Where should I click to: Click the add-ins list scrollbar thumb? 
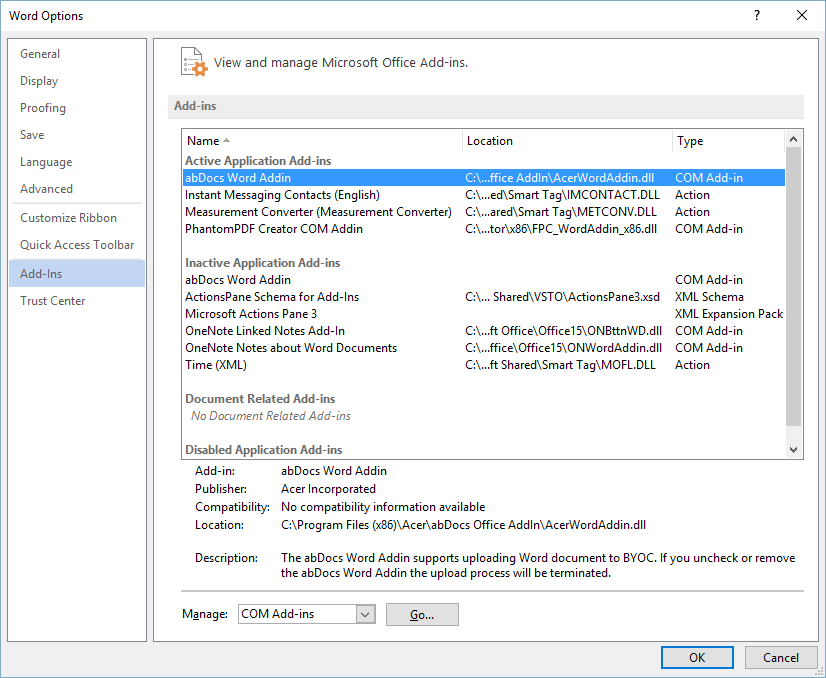[x=793, y=287]
